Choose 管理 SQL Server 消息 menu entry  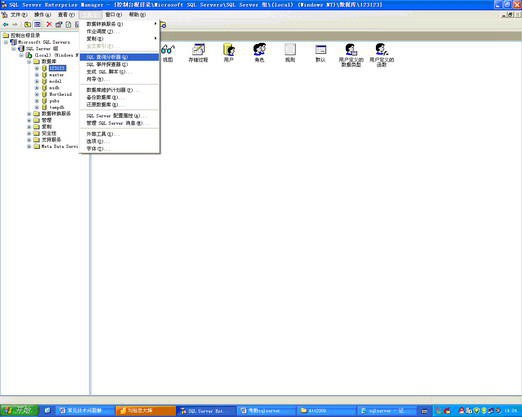click(119, 123)
